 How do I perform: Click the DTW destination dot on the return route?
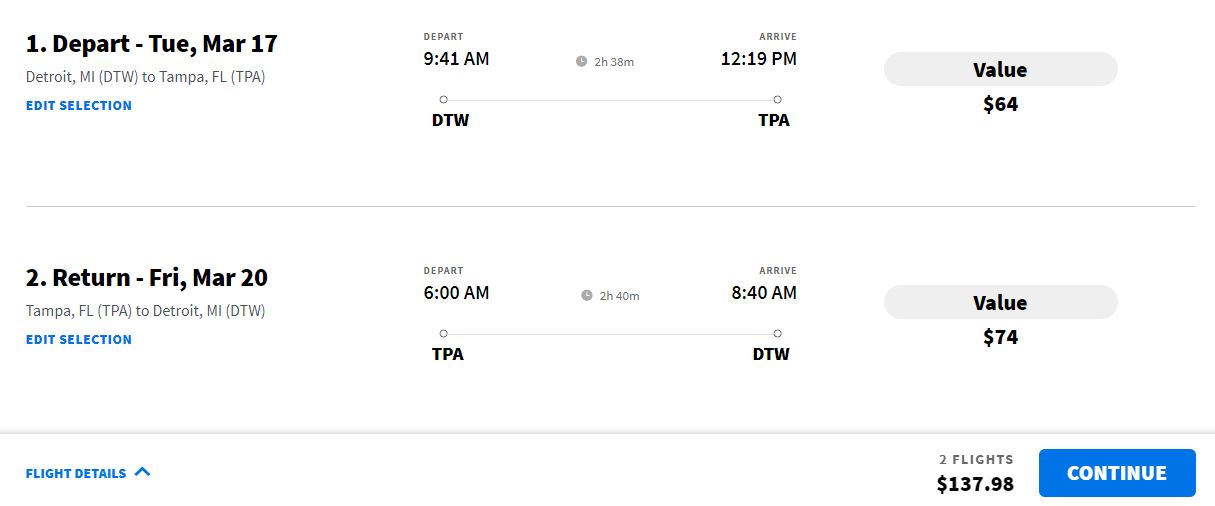coord(777,334)
